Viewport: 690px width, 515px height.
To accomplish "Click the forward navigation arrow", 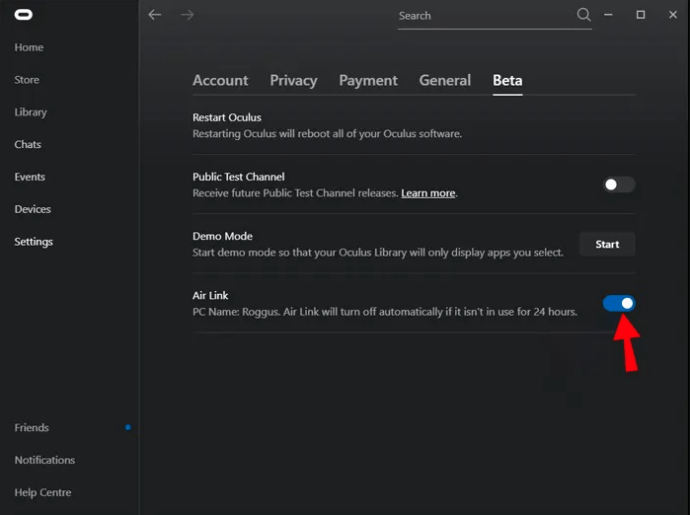I will coord(187,15).
